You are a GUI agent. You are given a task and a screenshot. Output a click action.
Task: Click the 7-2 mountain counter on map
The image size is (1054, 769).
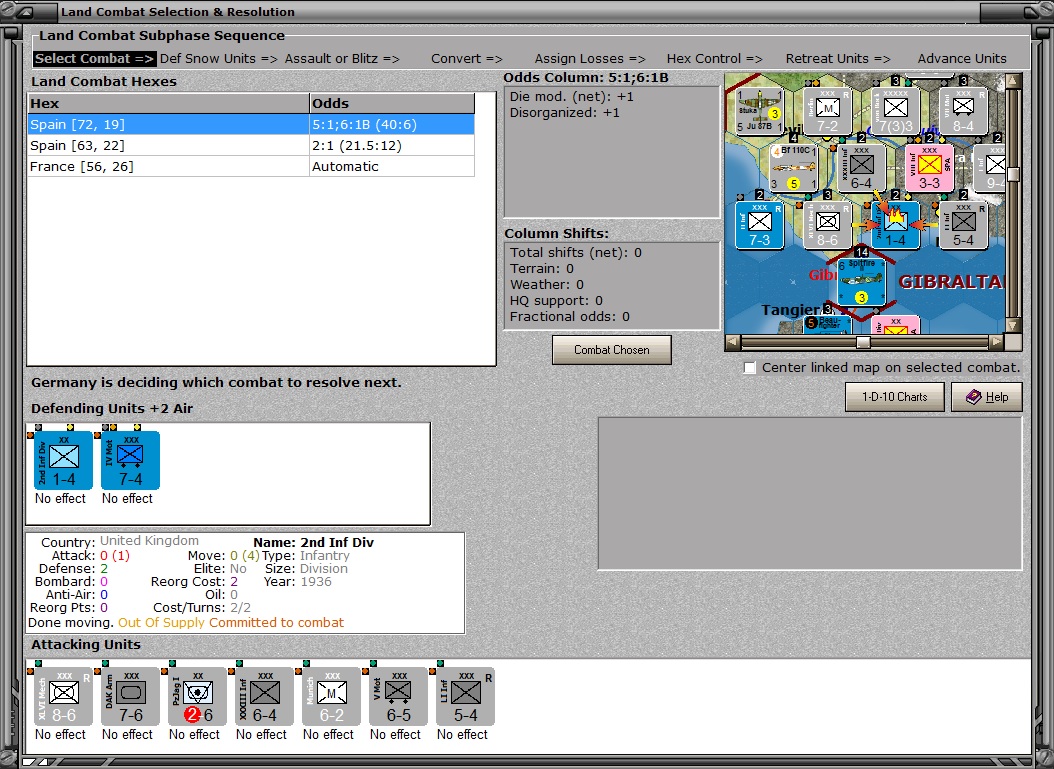tap(827, 110)
